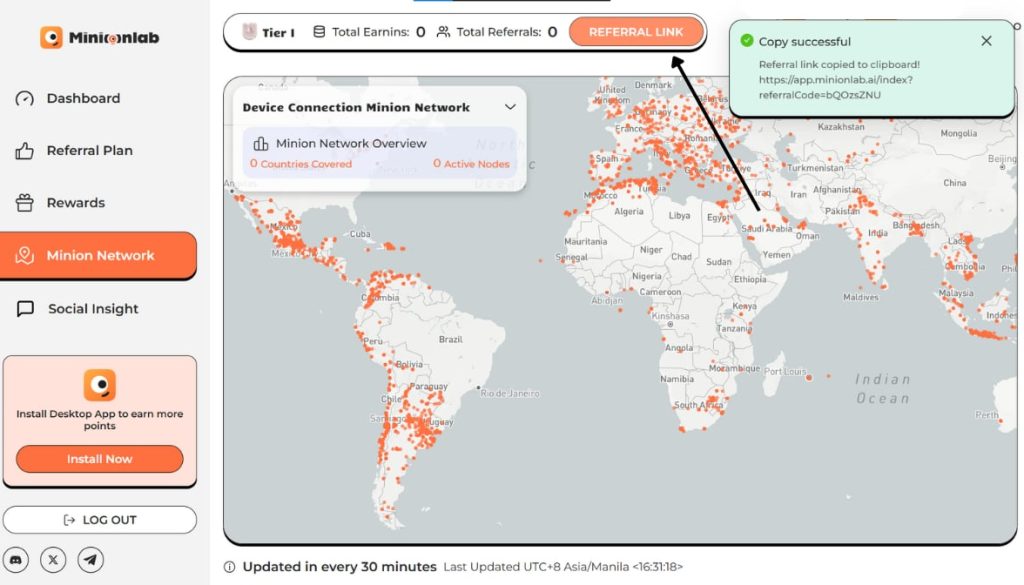Click the Tier 1 badge icon
Image resolution: width=1024 pixels, height=585 pixels.
(249, 32)
